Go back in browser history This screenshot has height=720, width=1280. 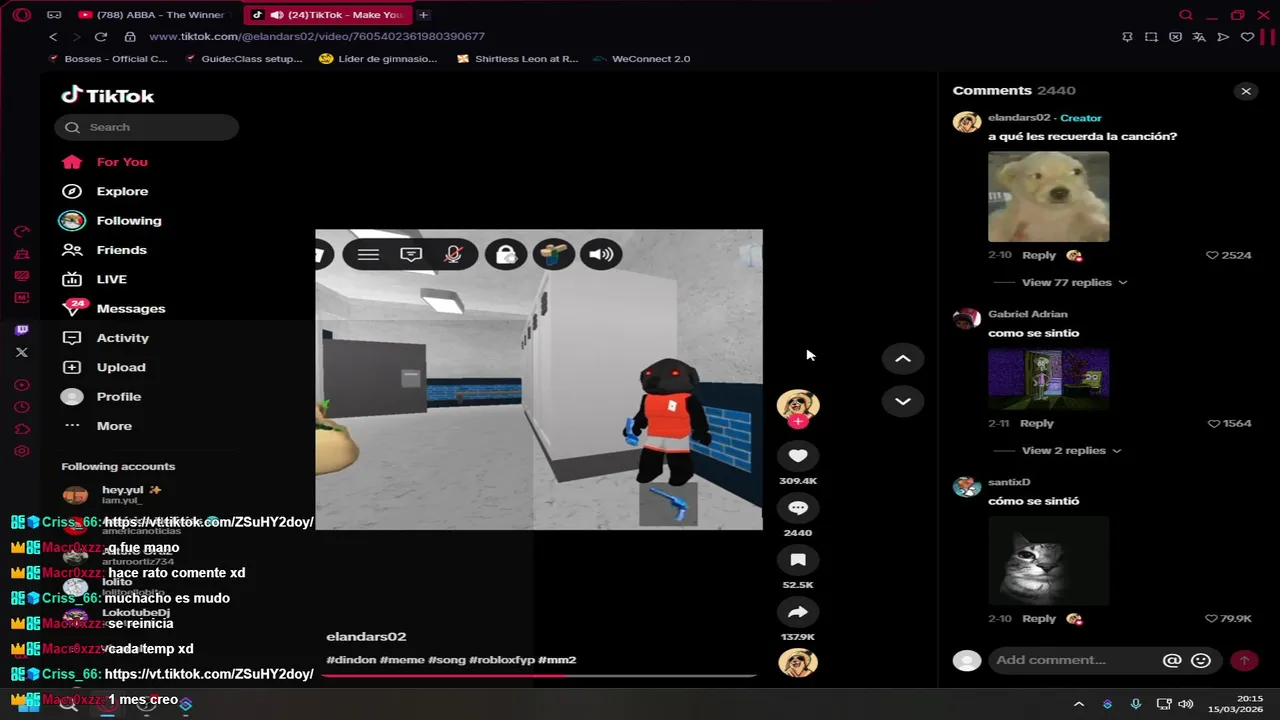(x=53, y=37)
